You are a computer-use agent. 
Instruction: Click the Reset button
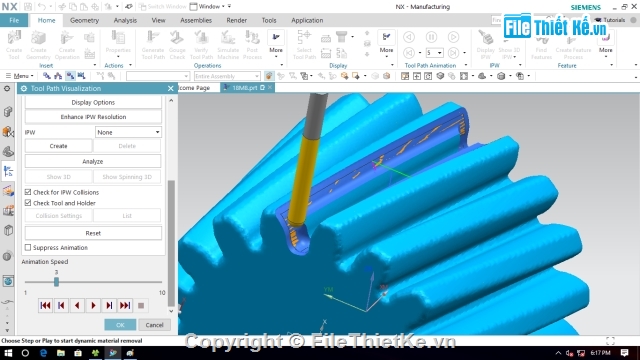tap(93, 233)
